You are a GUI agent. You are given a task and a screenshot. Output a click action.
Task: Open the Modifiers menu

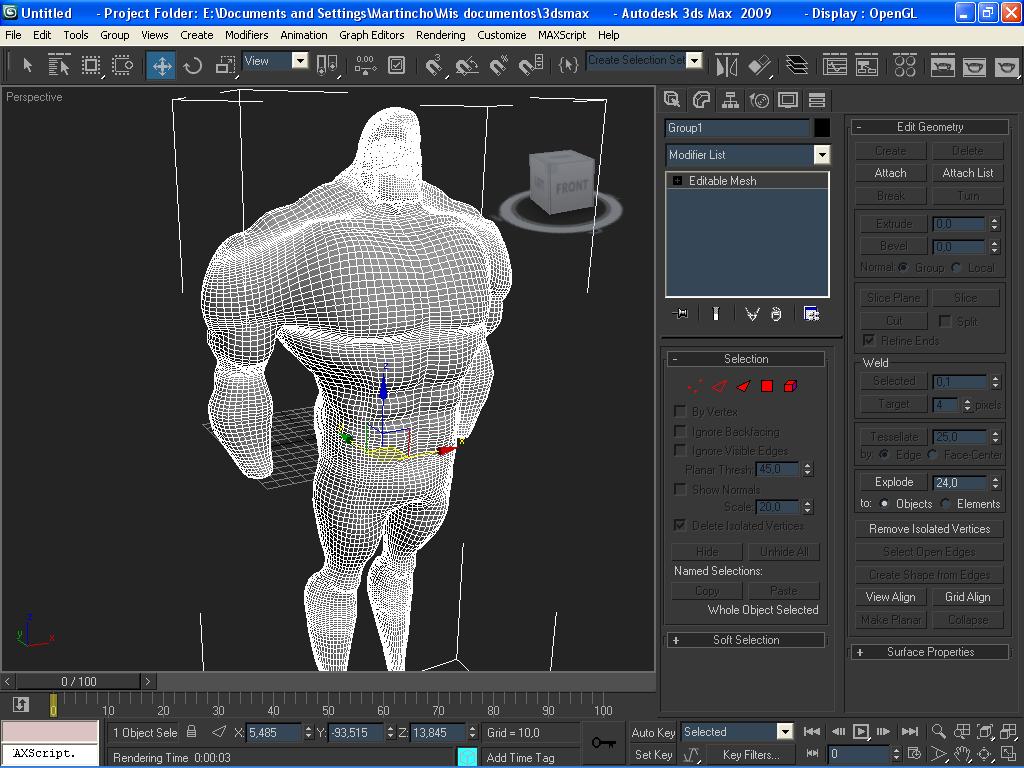coord(246,35)
